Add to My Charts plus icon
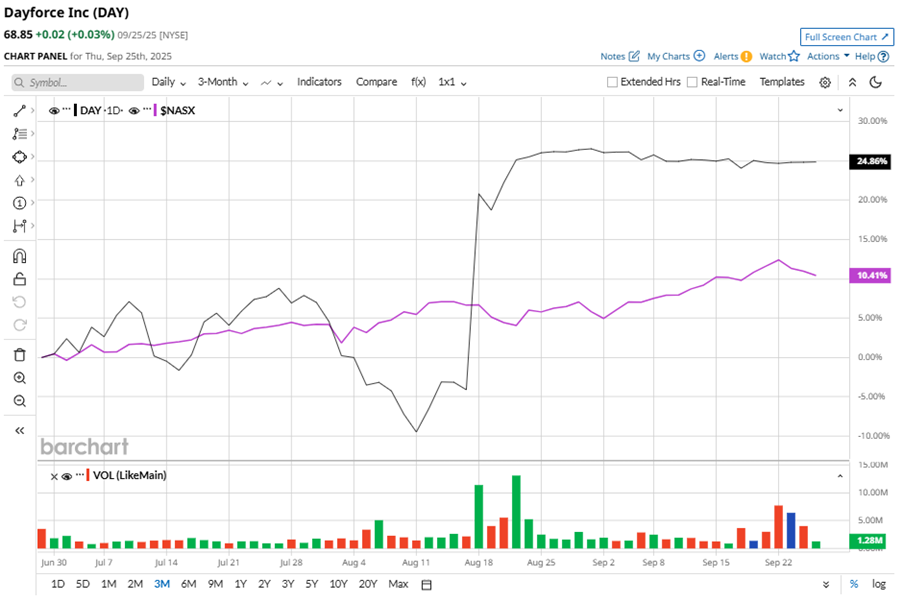 pyautogui.click(x=699, y=56)
